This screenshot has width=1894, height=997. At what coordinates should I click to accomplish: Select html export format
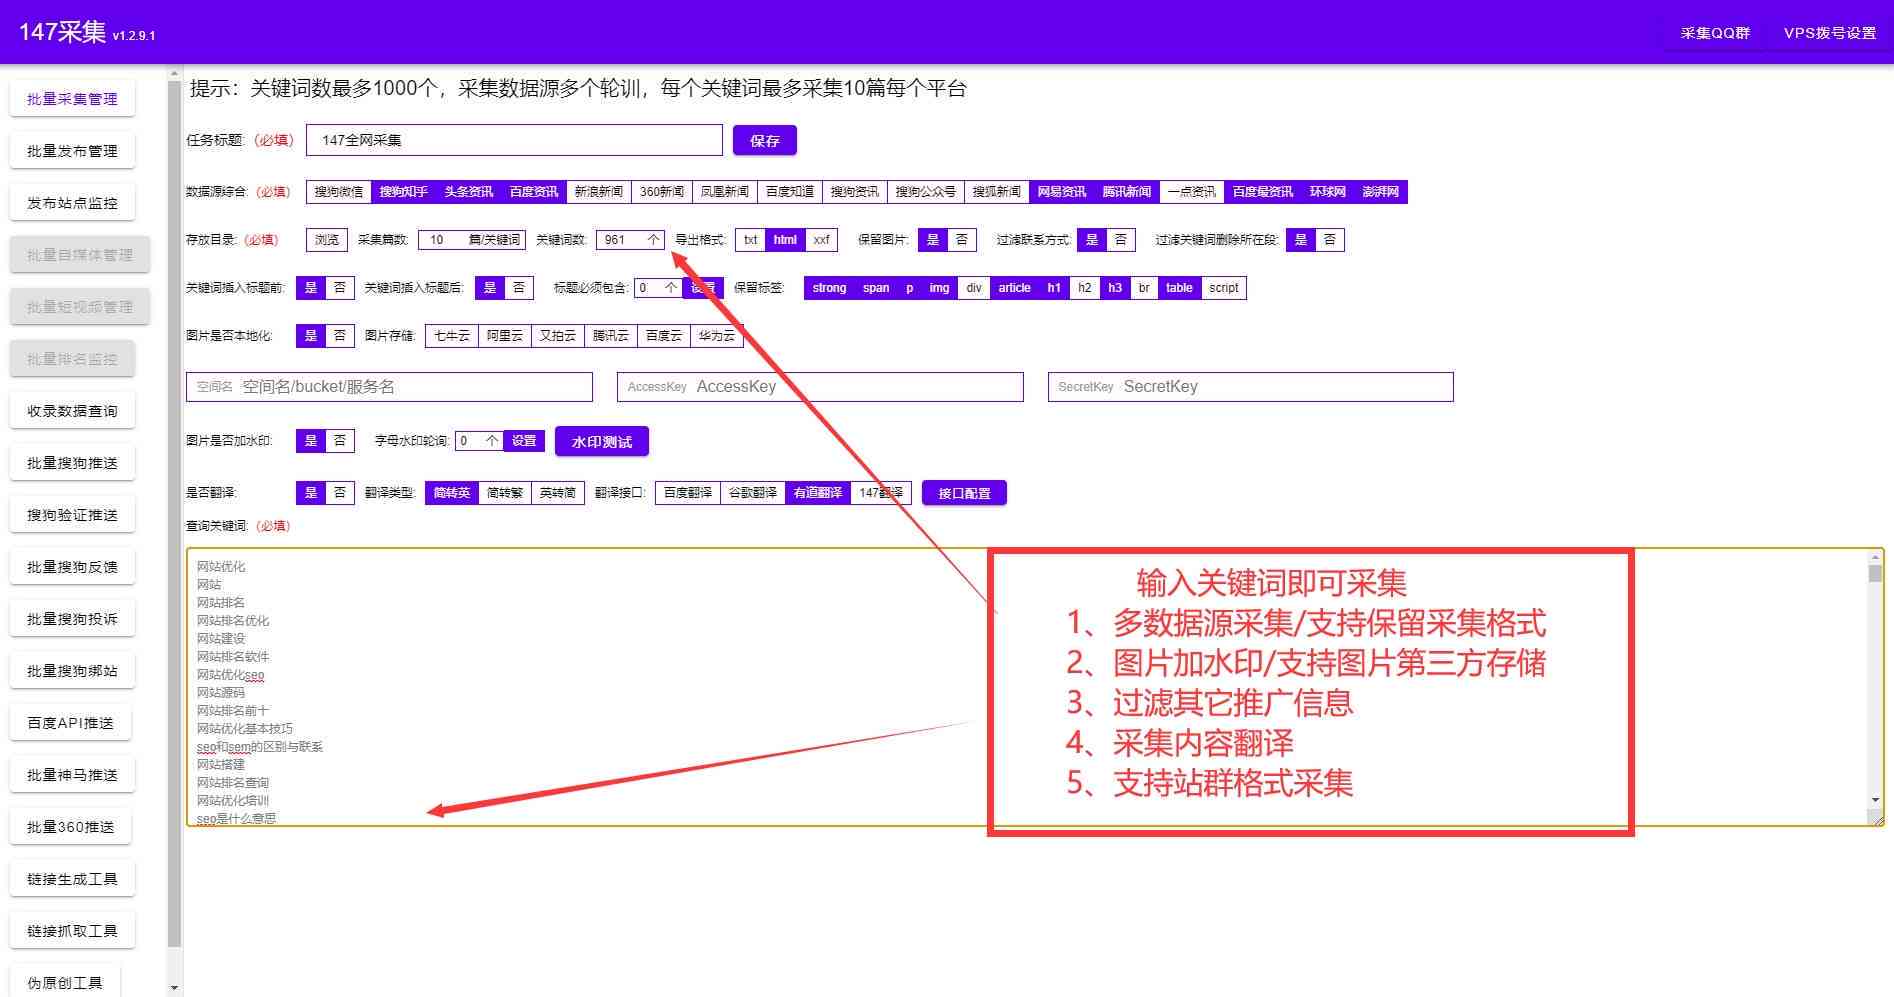(785, 240)
